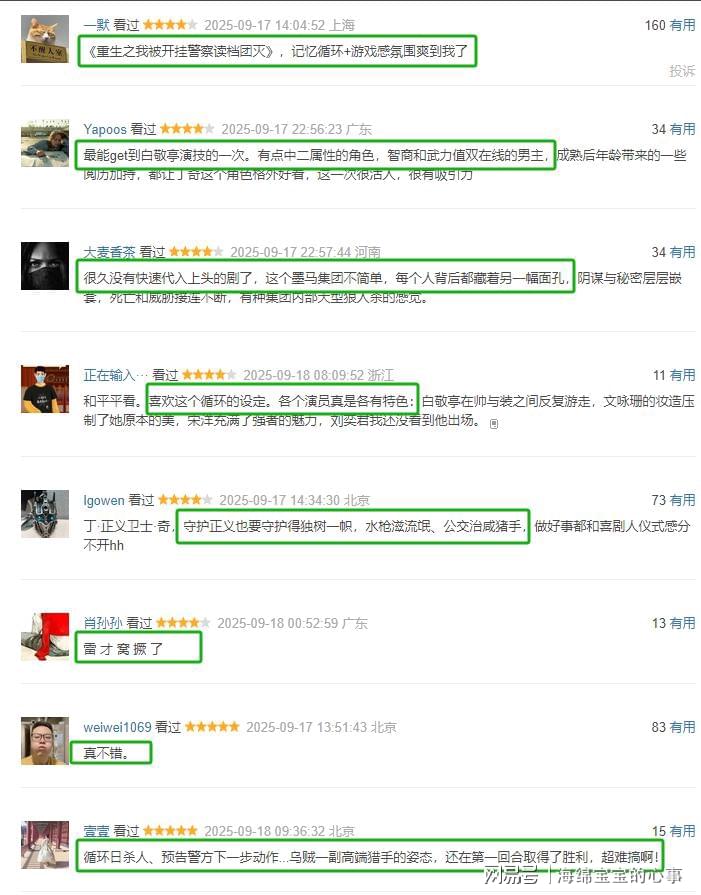Open username link 一默

[96, 25]
